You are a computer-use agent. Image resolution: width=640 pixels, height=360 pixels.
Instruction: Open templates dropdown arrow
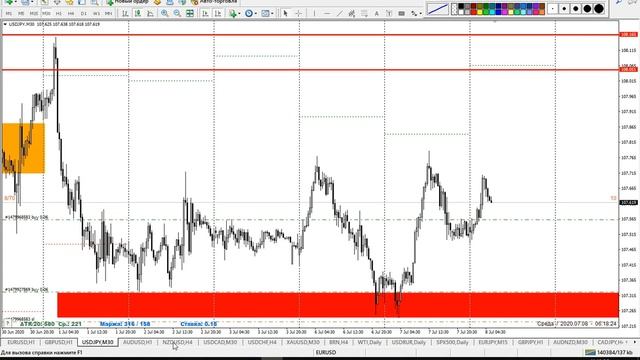[272, 13]
